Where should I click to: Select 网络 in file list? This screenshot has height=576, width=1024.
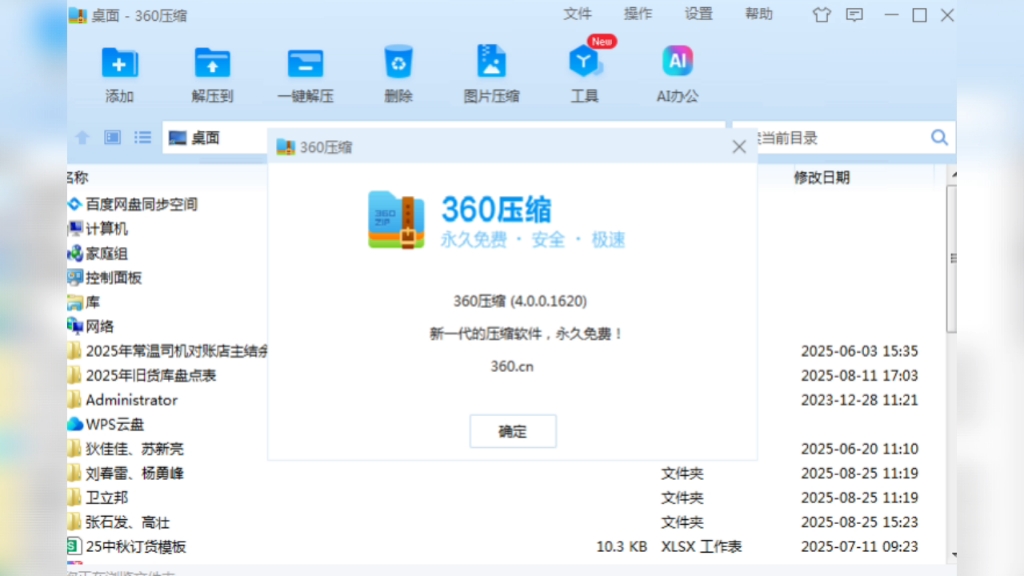[99, 327]
